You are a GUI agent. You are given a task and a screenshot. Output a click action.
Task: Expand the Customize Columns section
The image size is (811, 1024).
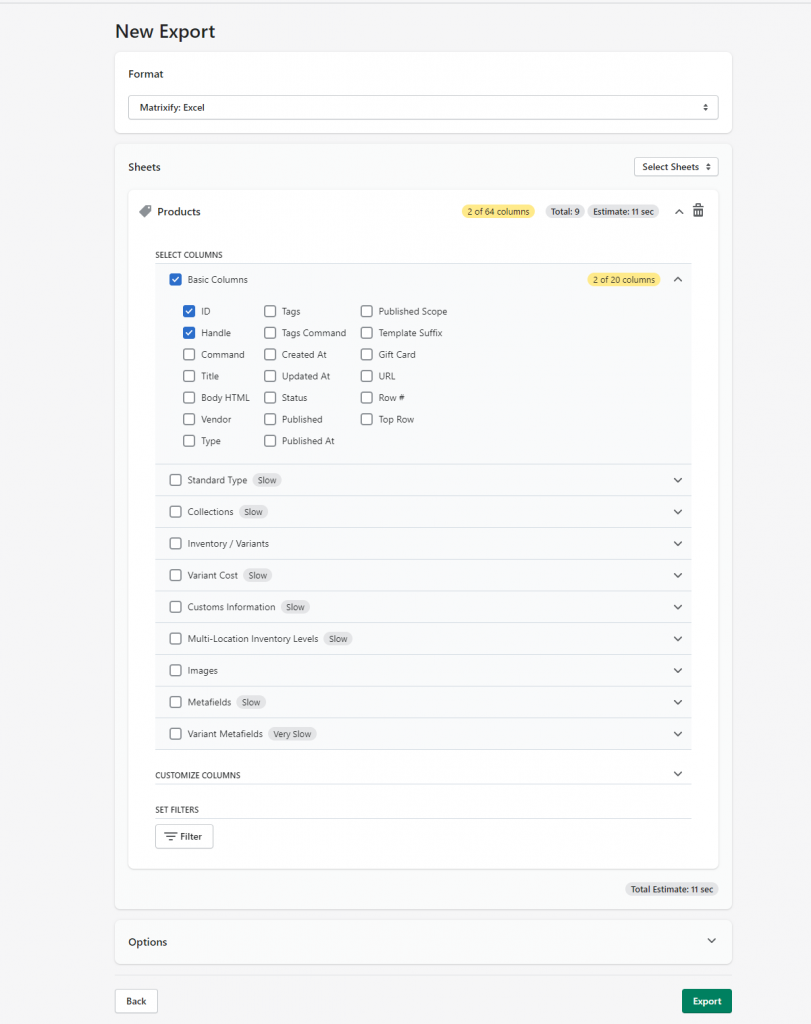[x=677, y=772]
